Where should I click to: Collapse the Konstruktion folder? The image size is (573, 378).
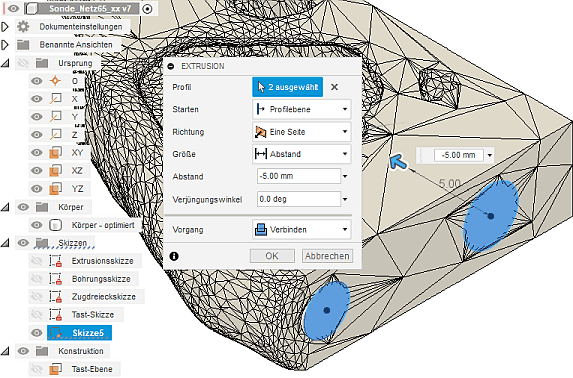5,351
